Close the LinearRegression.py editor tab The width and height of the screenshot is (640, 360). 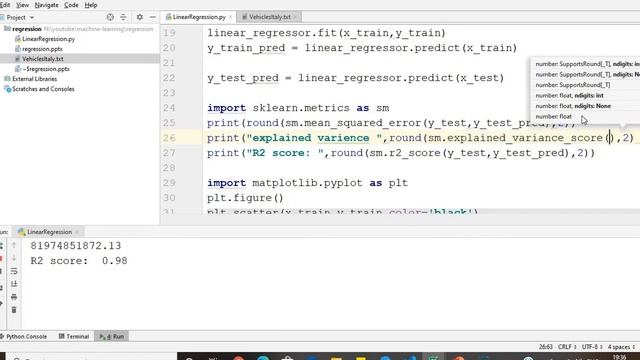230,17
